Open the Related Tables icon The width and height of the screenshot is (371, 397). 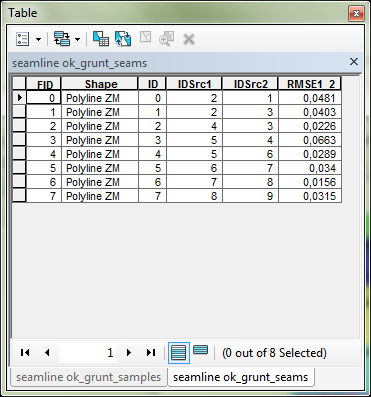[62, 39]
